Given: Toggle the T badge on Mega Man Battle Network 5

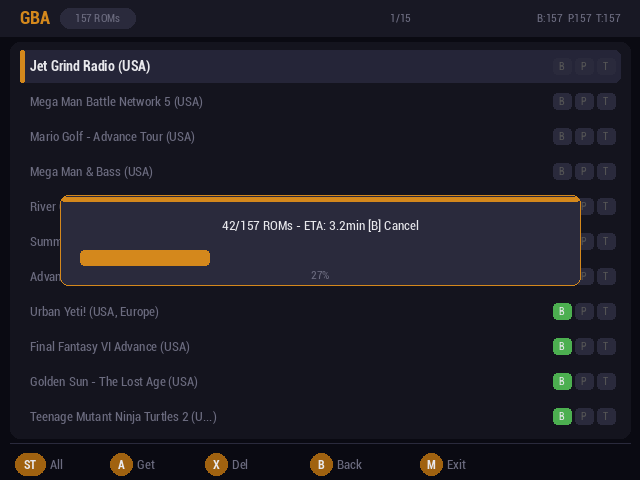Looking at the screenshot, I should 606,101.
